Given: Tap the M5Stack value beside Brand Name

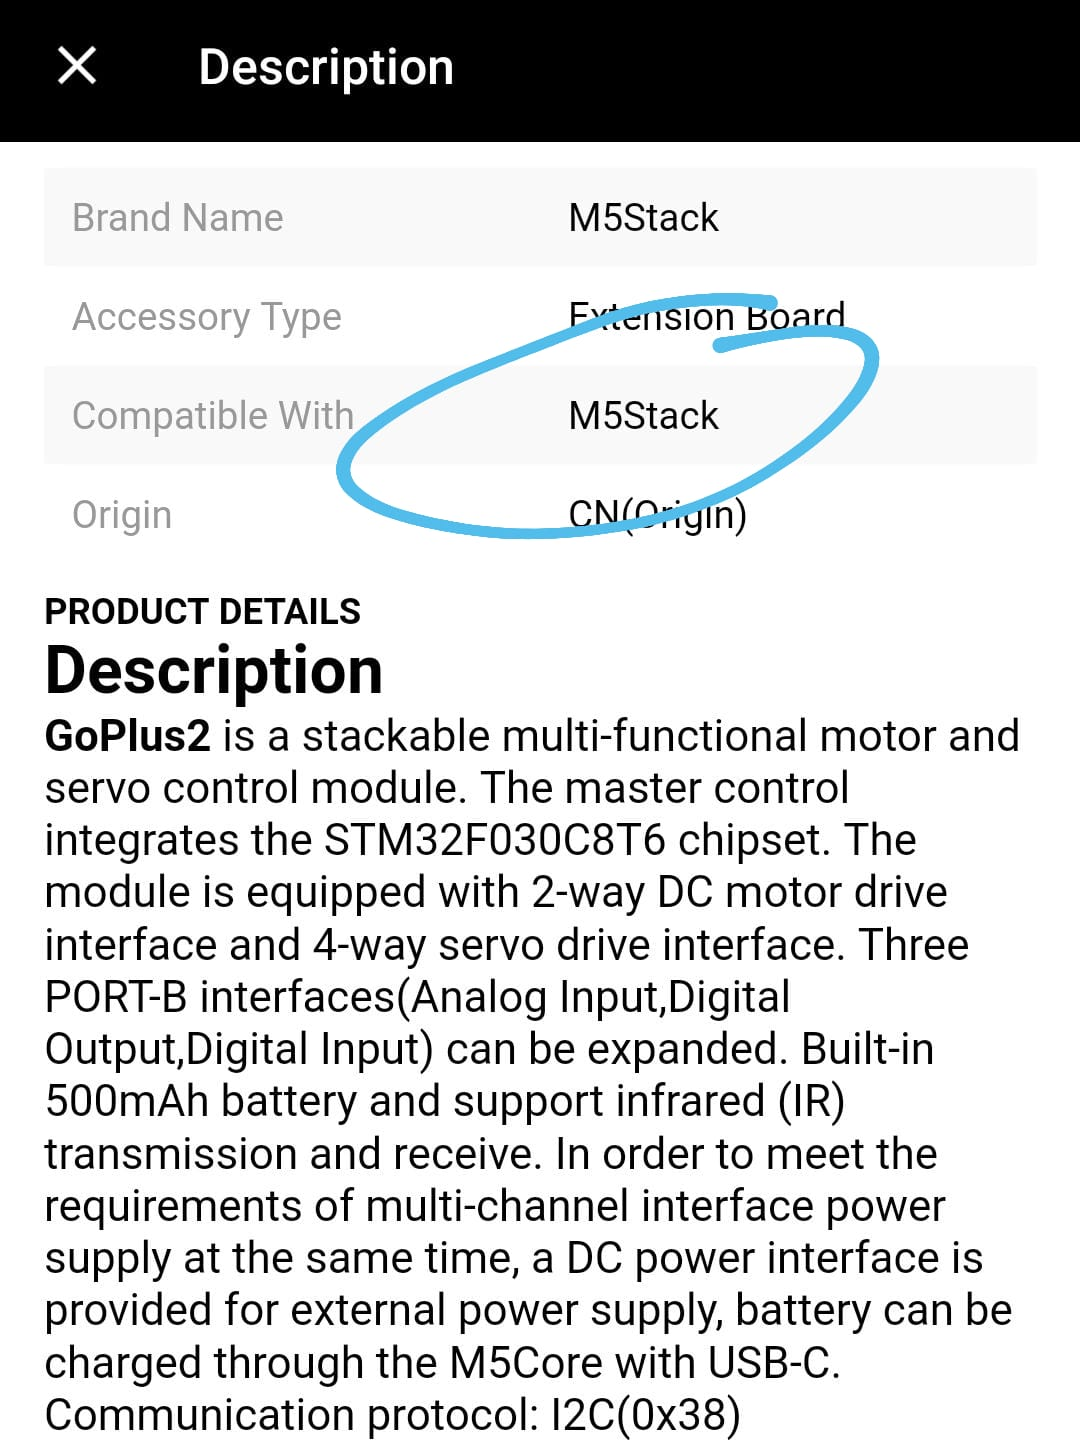Looking at the screenshot, I should (643, 217).
